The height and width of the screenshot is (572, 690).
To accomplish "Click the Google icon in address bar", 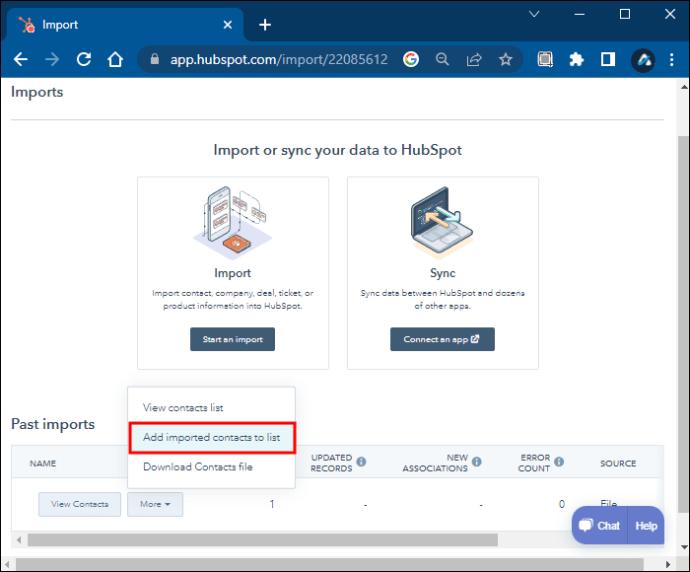I will point(411,59).
